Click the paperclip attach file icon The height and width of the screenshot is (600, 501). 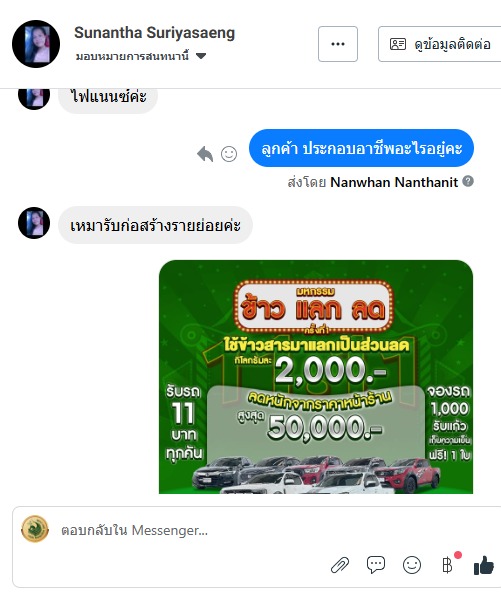(x=340, y=565)
